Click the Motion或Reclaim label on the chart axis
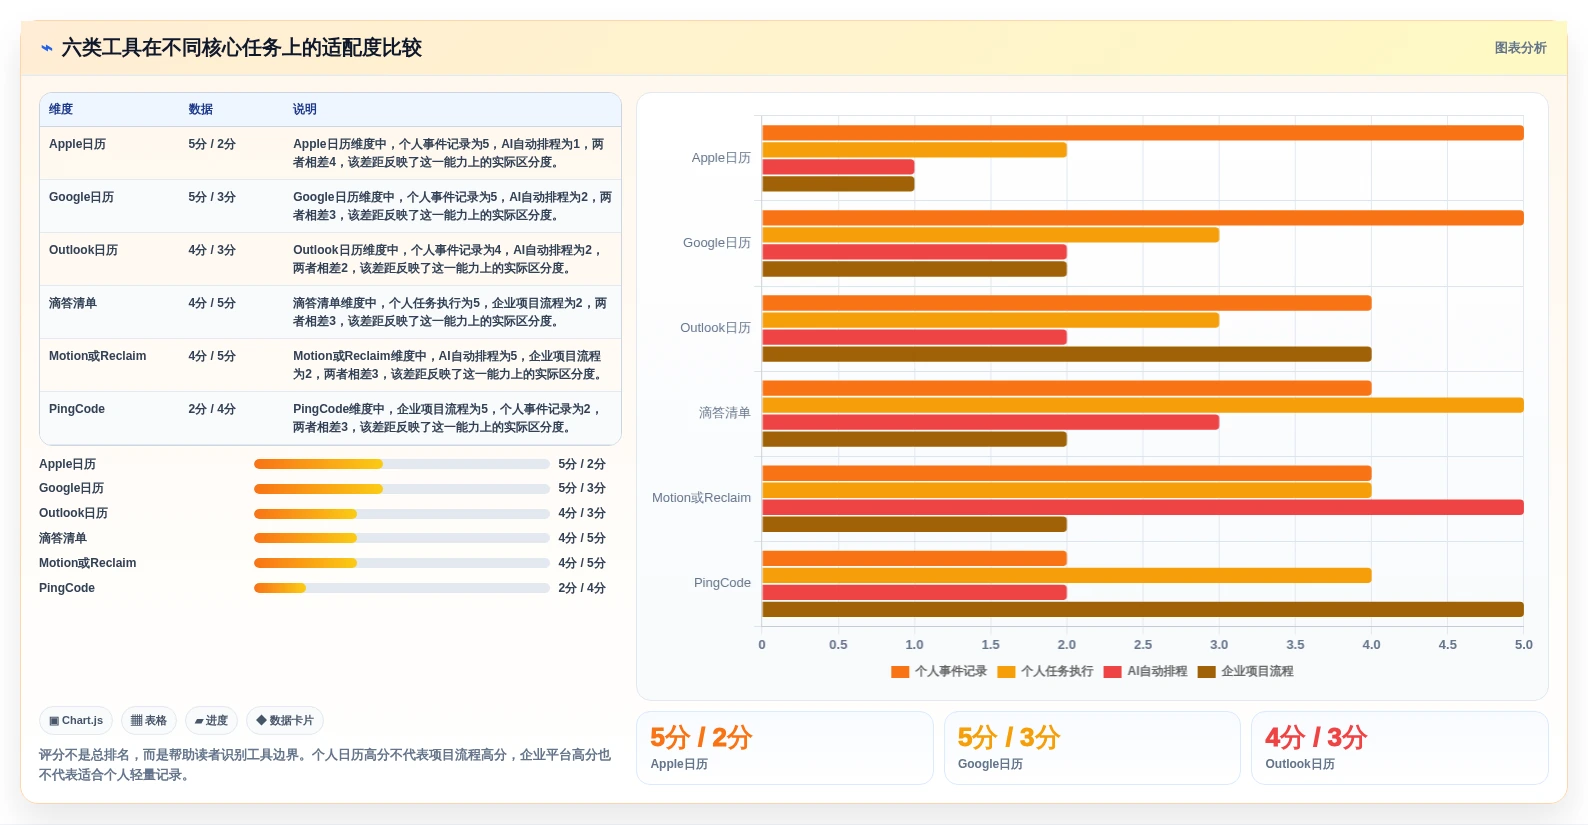This screenshot has height=825, width=1588. [x=701, y=498]
